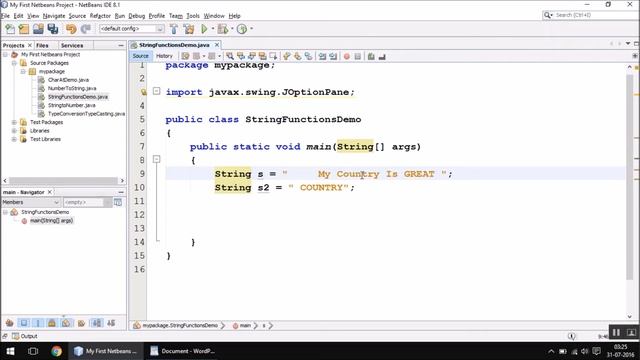Open Chrome from the Windows taskbar
640x360 pixels.
click(x=56, y=351)
